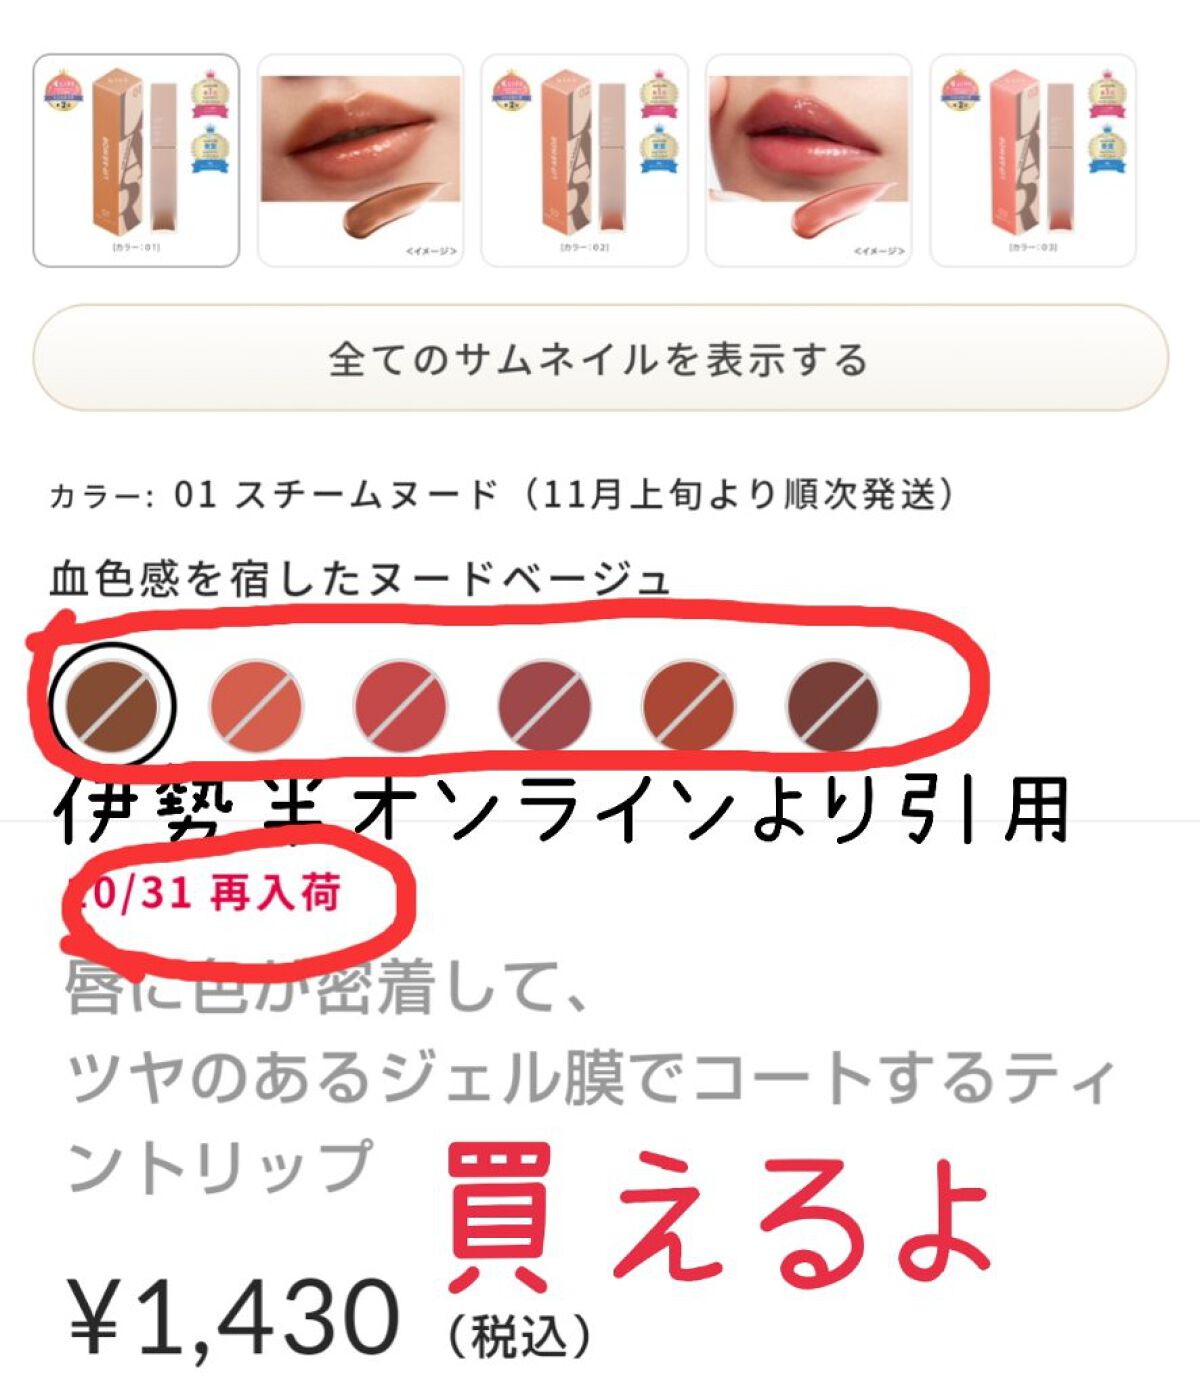
Task: Open the brown glossy lips image thumbnail
Action: tap(360, 160)
